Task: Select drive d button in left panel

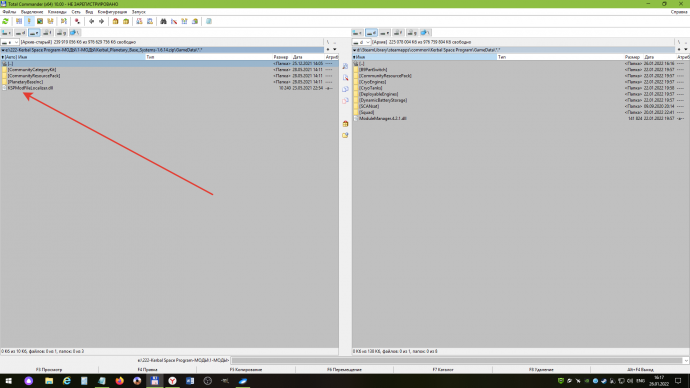Action: [x=20, y=33]
